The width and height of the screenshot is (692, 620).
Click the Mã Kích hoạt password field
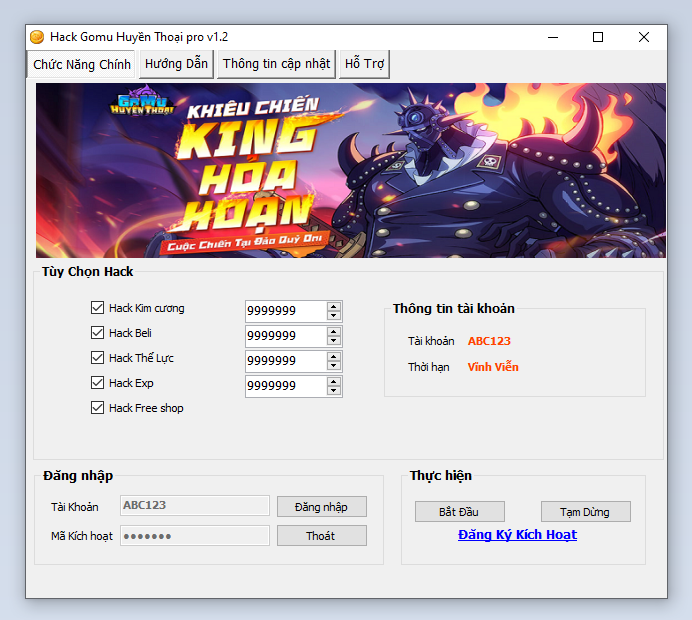point(195,536)
